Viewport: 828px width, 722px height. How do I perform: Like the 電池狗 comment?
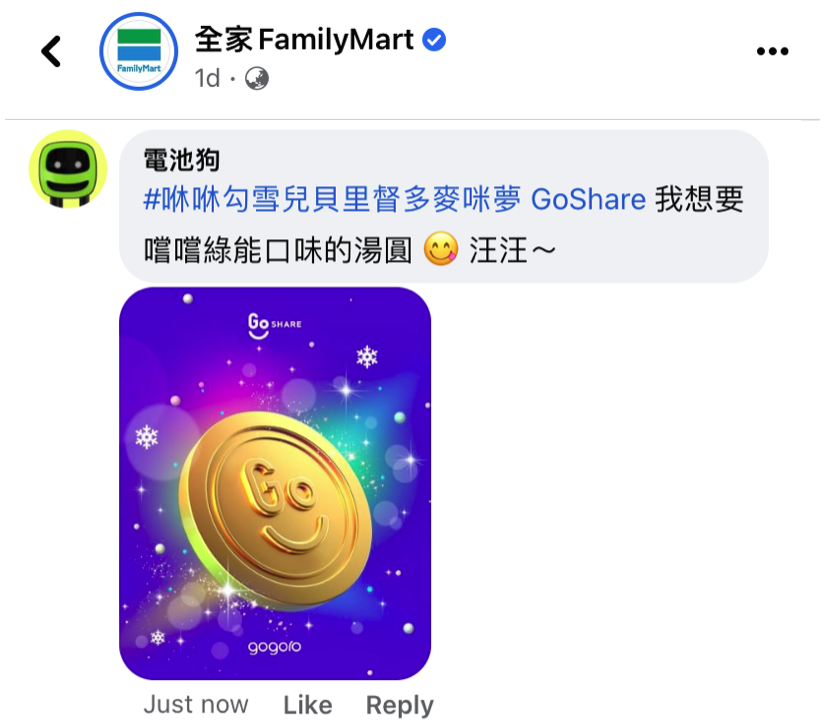pyautogui.click(x=308, y=705)
